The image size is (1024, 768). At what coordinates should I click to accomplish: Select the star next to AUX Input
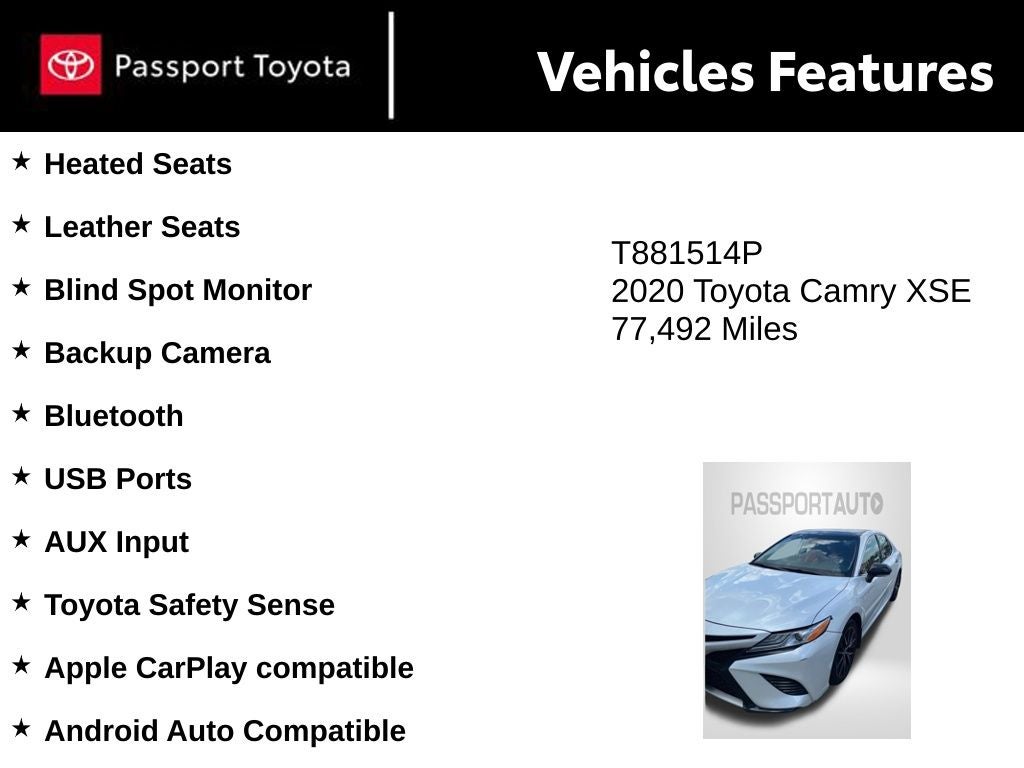point(21,539)
